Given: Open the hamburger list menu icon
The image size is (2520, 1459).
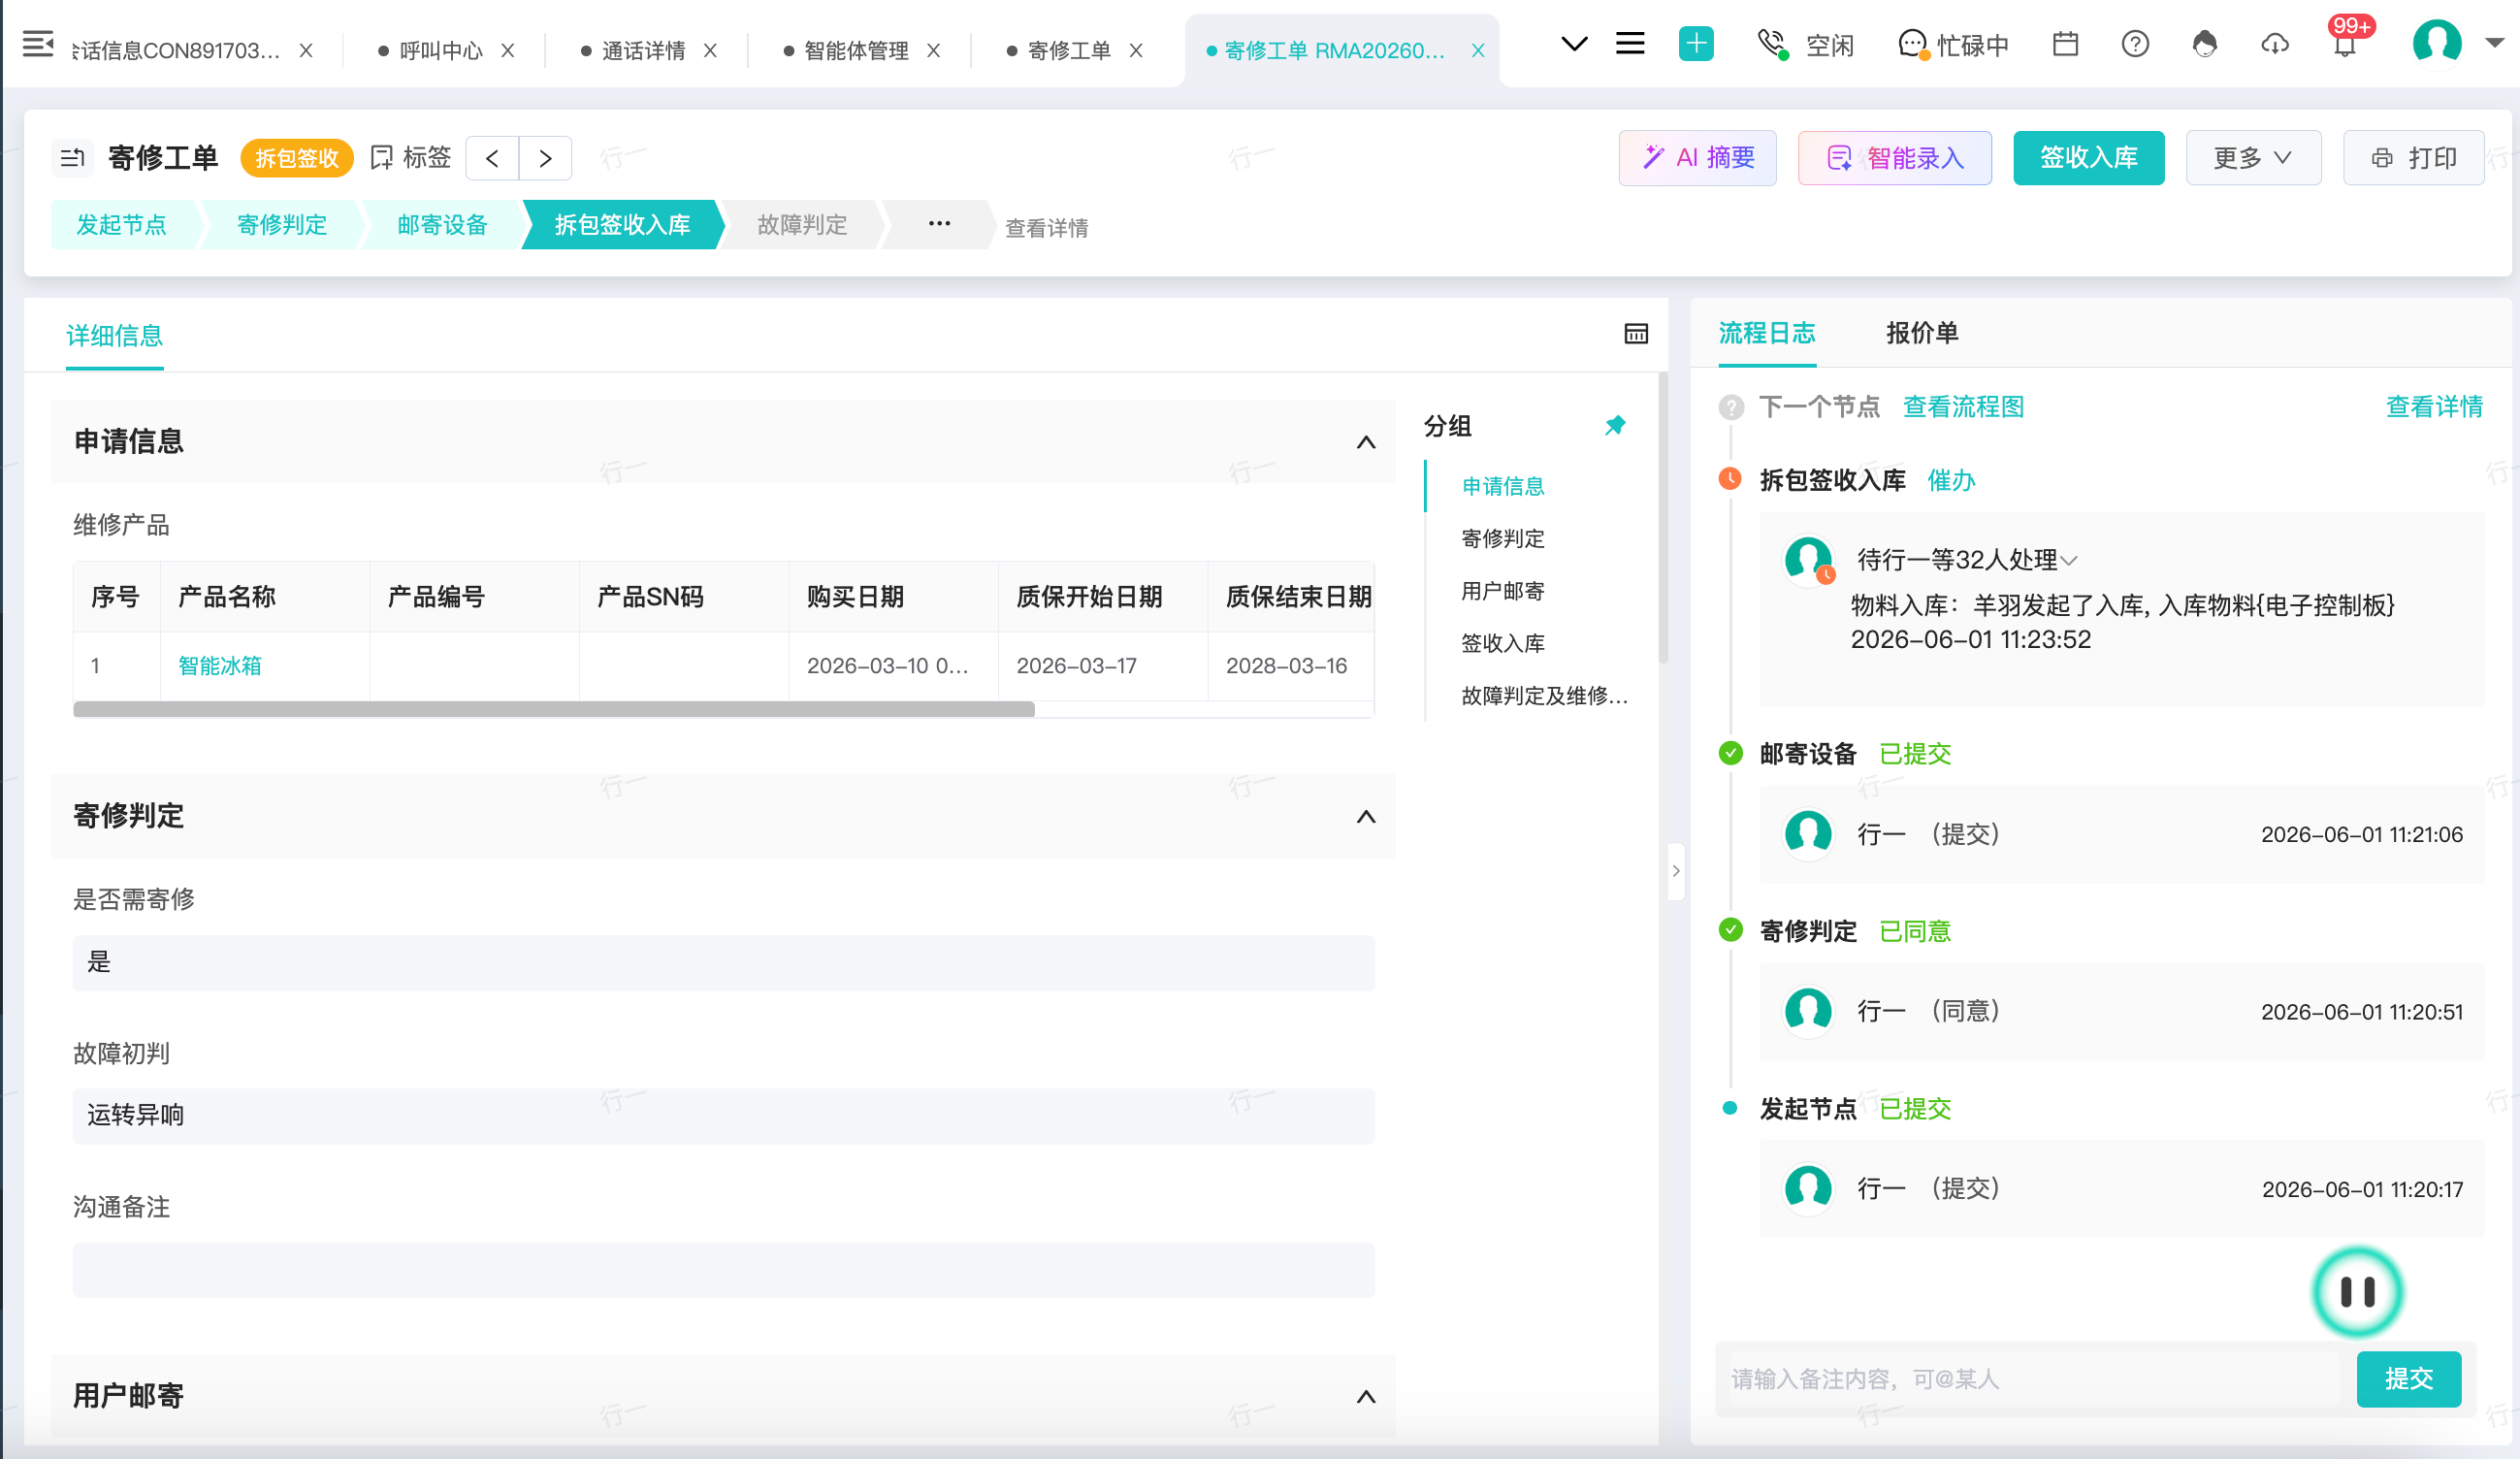Looking at the screenshot, I should [x=1630, y=44].
